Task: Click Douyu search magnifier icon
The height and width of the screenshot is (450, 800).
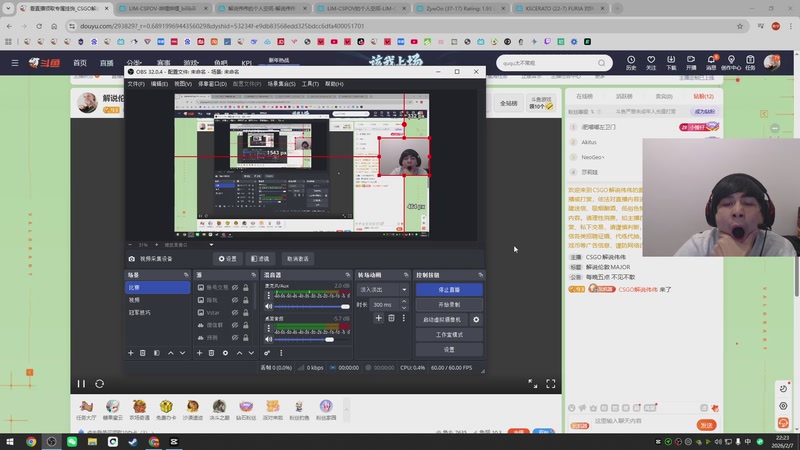Action: coord(602,63)
